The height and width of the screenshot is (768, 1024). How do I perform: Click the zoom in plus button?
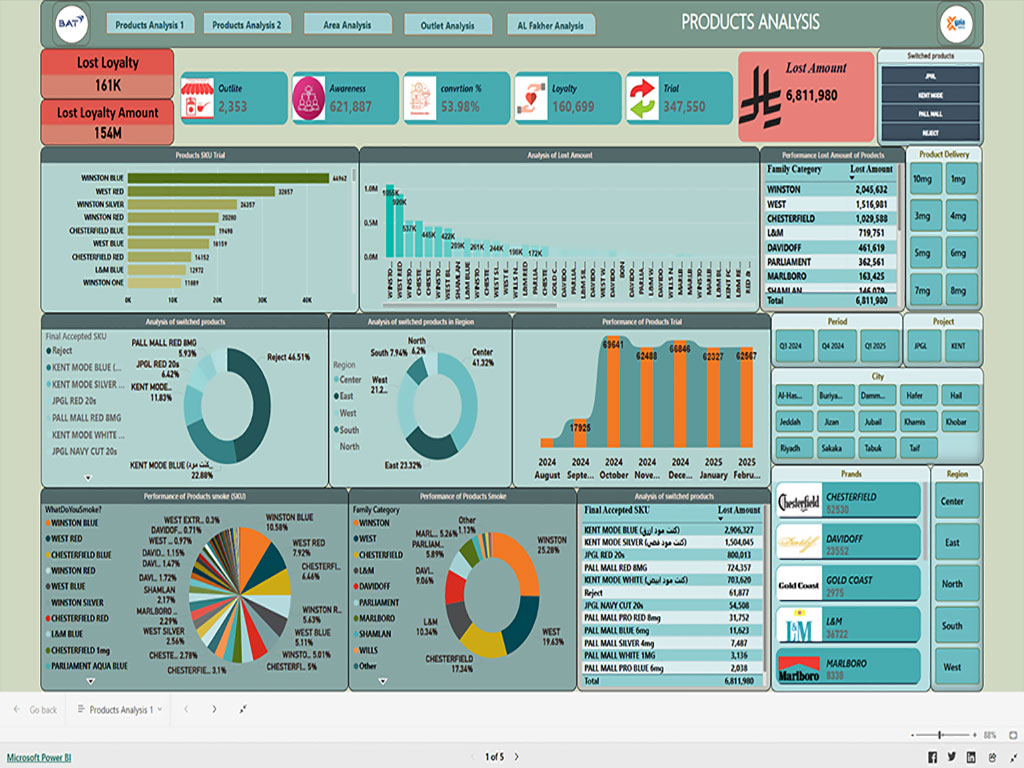tap(974, 735)
